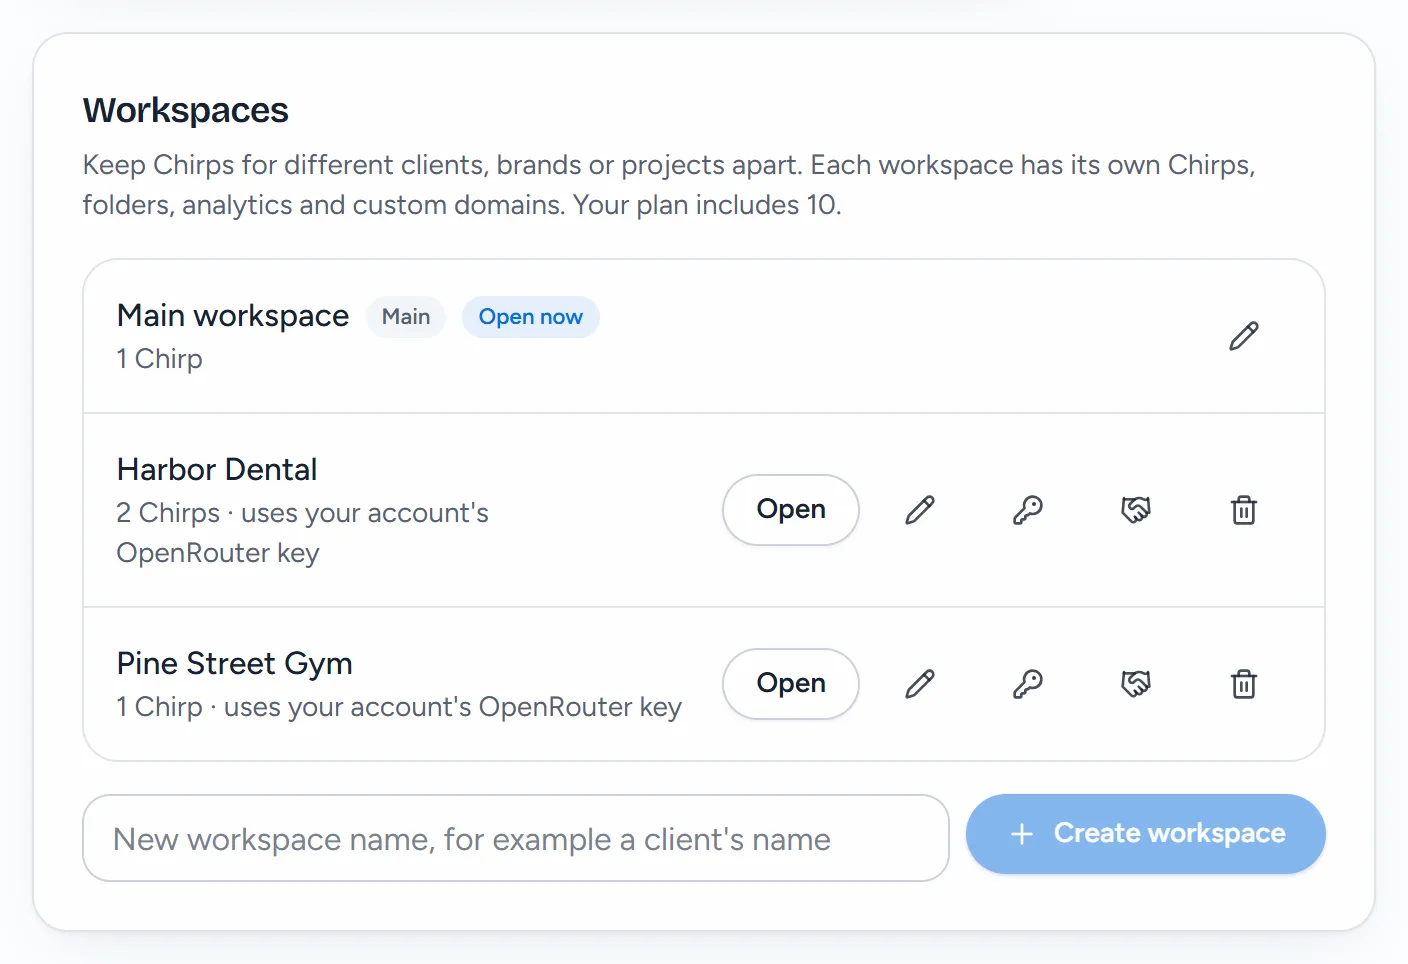Image resolution: width=1408 pixels, height=964 pixels.
Task: Click the Create workspace button
Action: click(x=1146, y=834)
